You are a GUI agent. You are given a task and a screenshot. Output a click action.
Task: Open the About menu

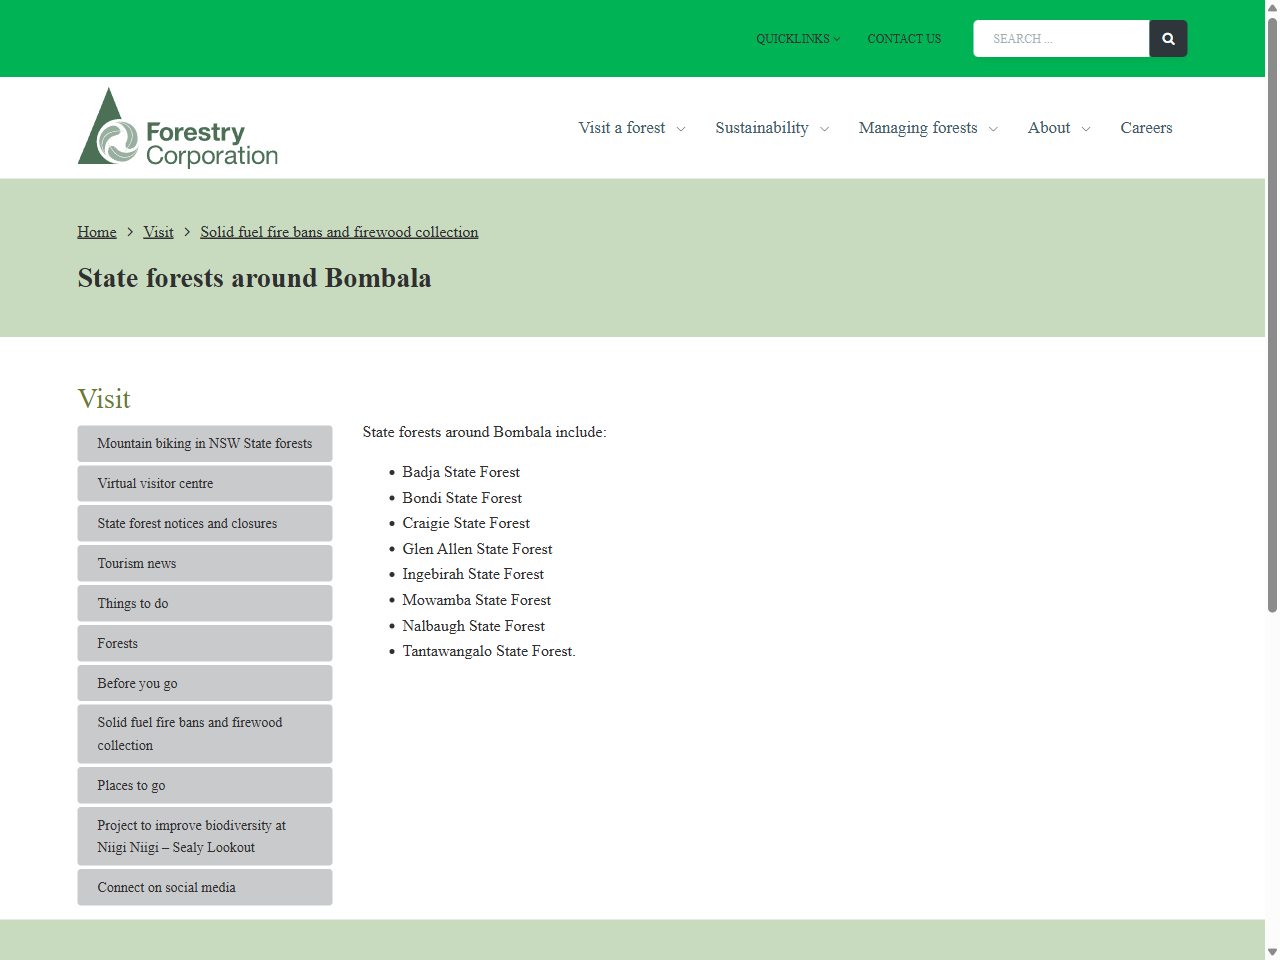click(1049, 128)
